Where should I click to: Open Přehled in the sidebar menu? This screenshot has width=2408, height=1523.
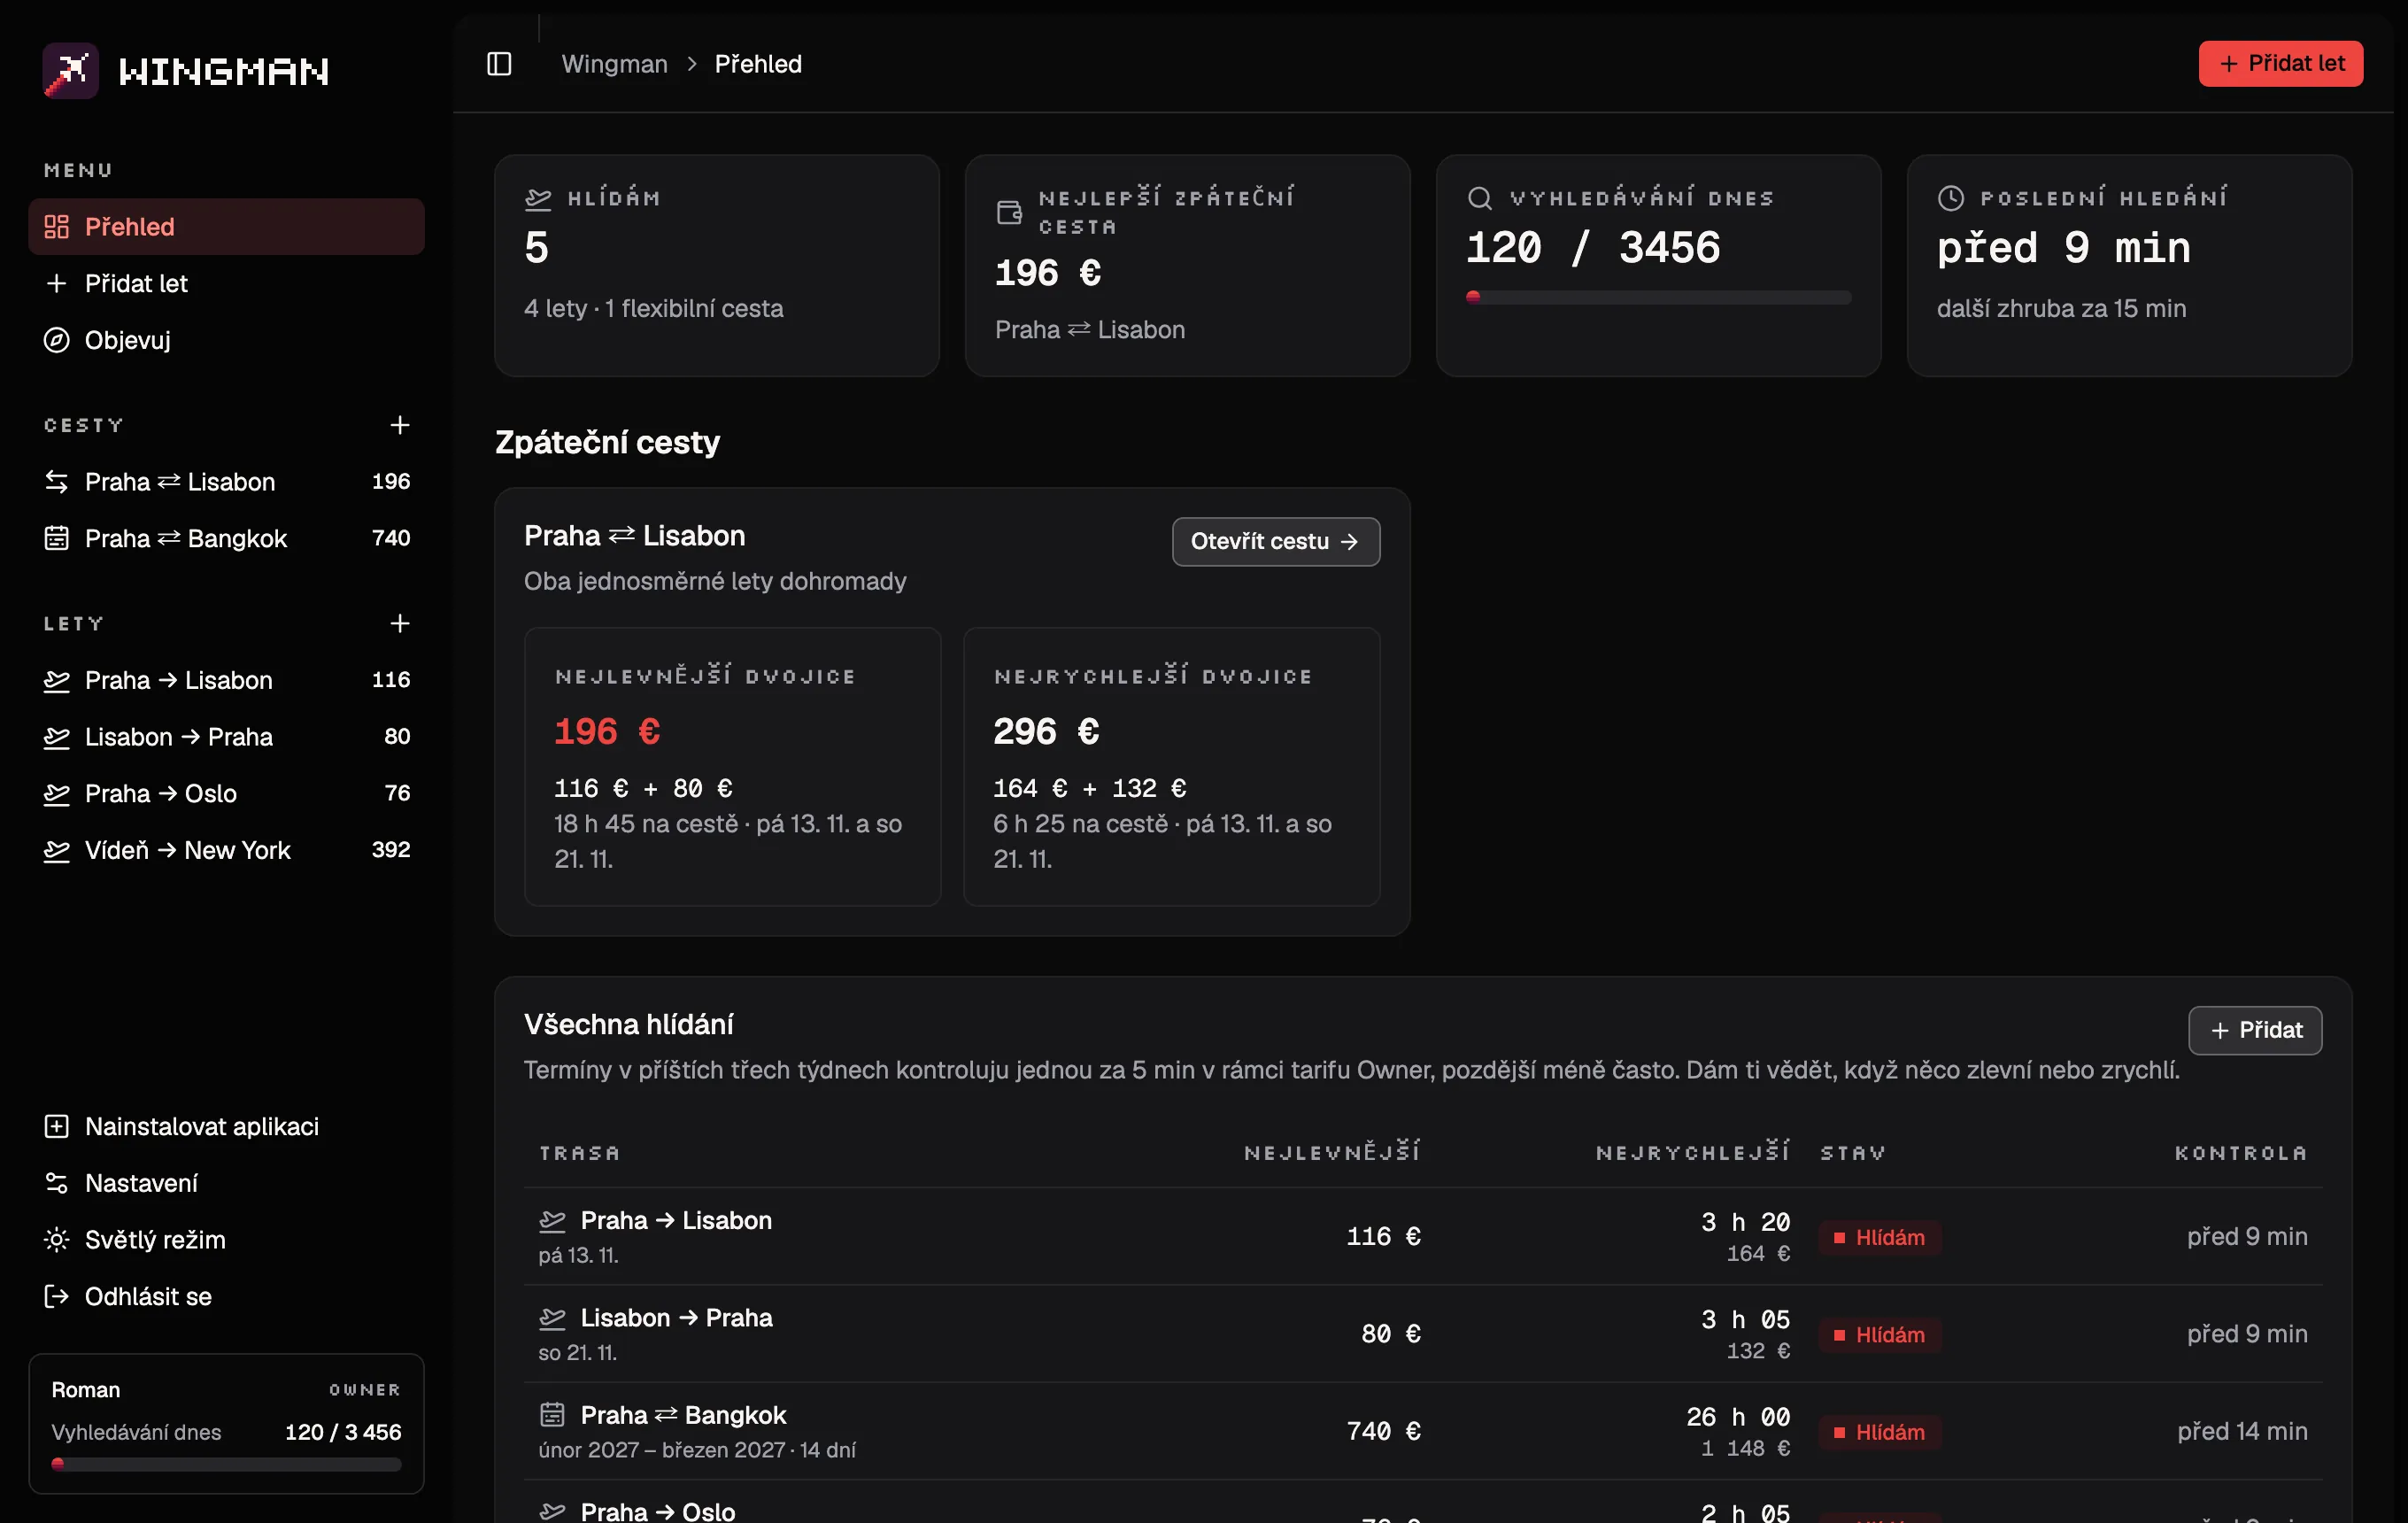(x=226, y=227)
